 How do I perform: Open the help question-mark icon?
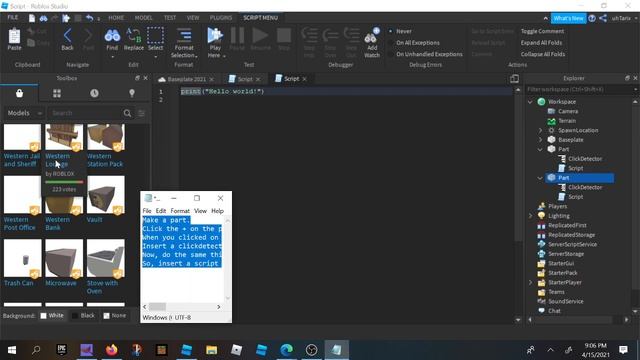pos(592,18)
